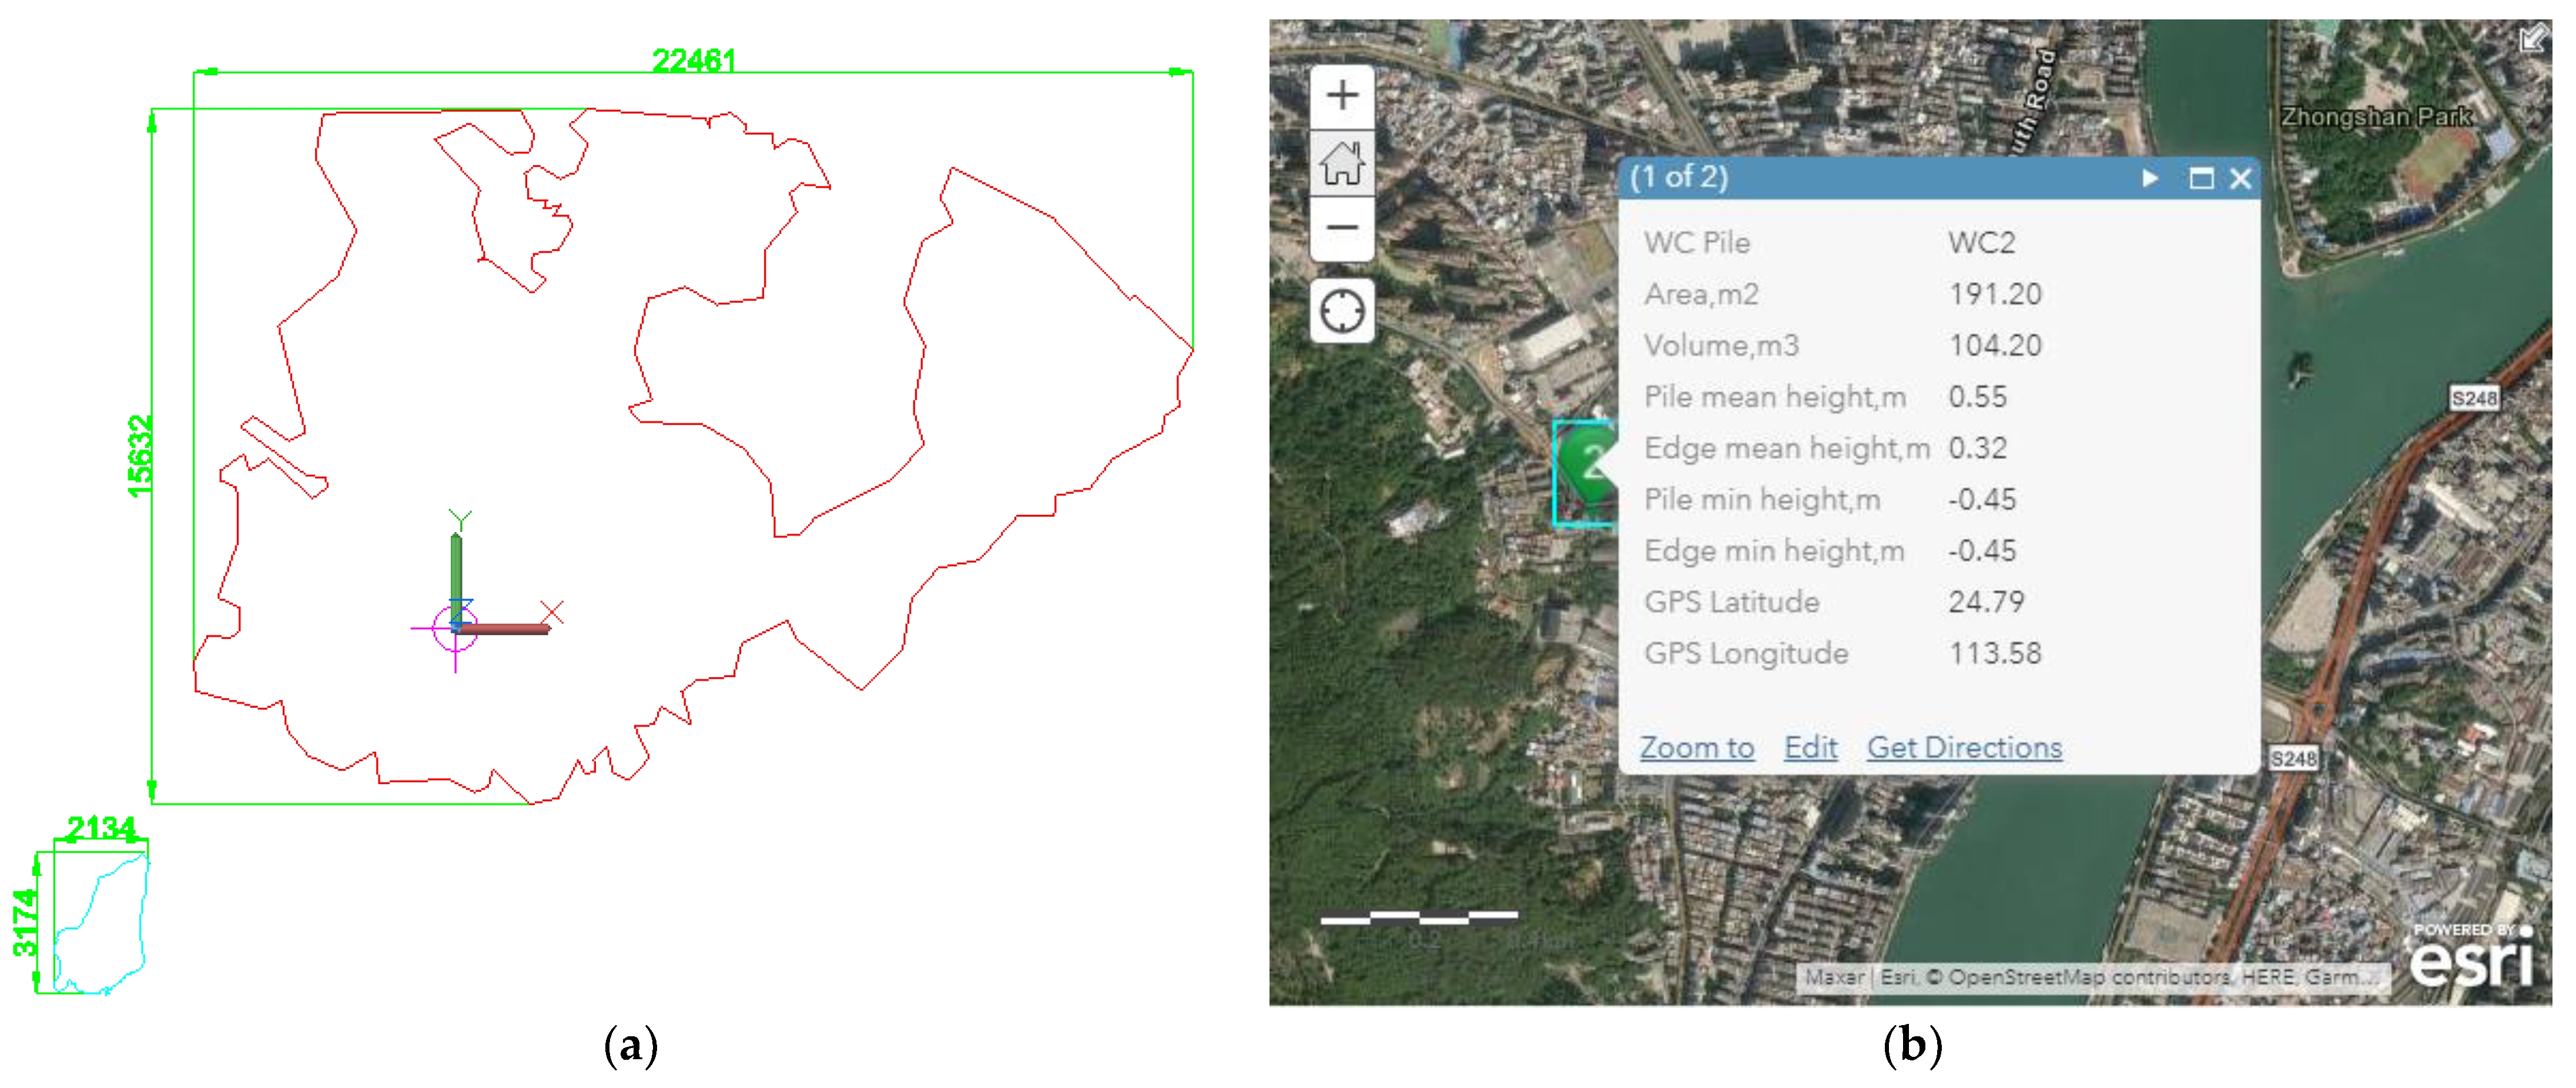Click the 15632 height dimension label
Viewport: 2576px width, 1088px height.
pos(140,456)
